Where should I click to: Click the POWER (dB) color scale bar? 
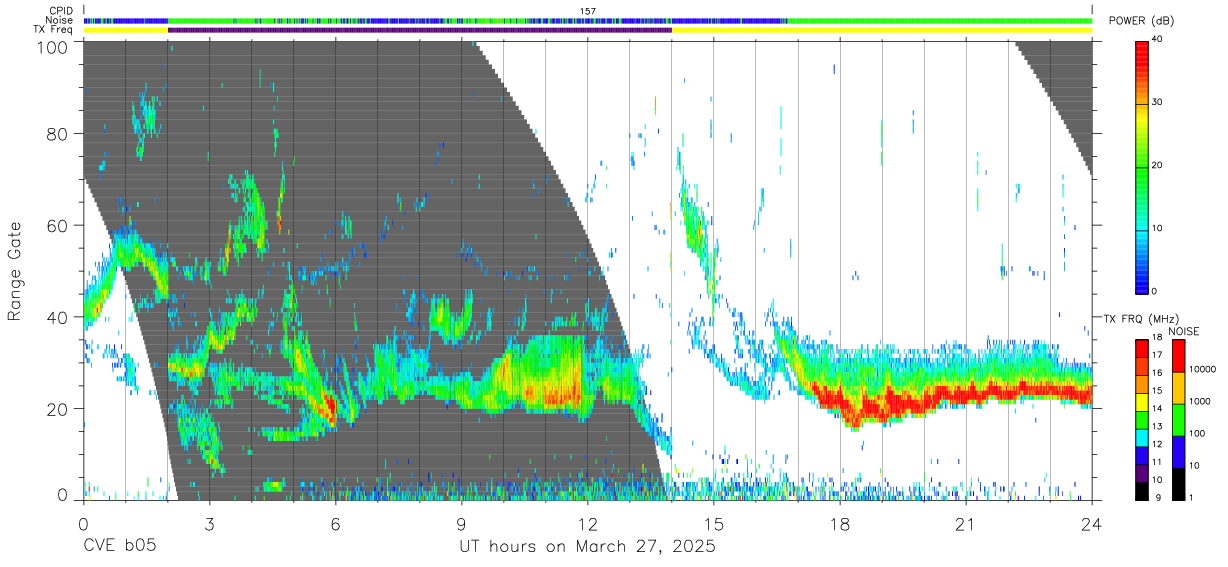click(1142, 166)
